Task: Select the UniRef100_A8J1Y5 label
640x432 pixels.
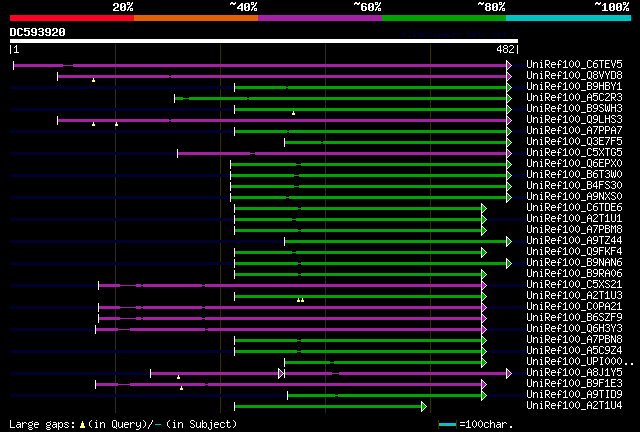Action: pyautogui.click(x=574, y=373)
